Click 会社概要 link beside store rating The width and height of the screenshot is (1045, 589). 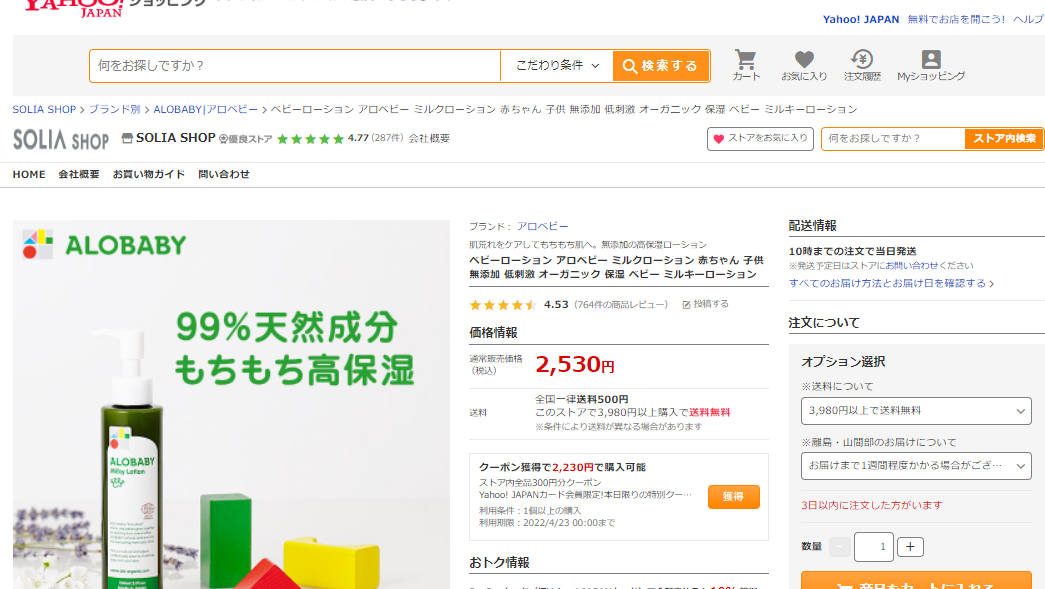(x=429, y=139)
